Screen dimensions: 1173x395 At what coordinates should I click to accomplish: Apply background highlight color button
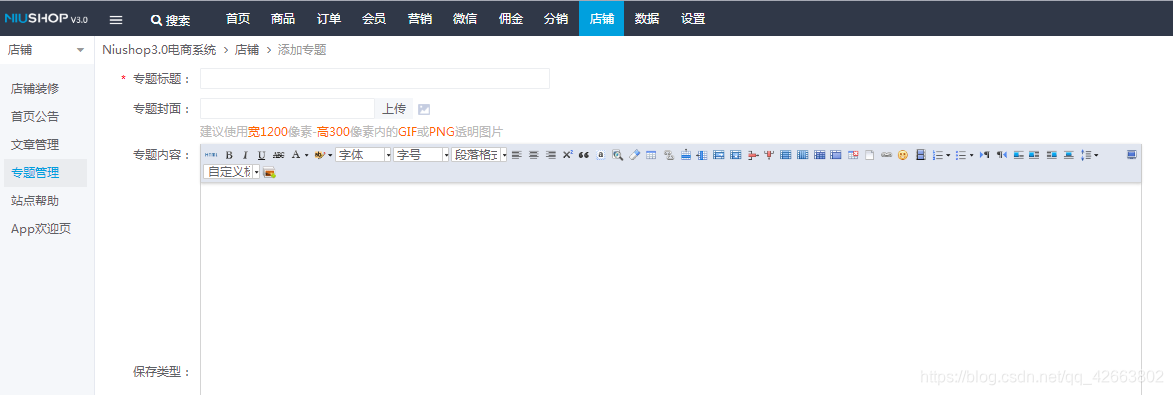pos(319,155)
